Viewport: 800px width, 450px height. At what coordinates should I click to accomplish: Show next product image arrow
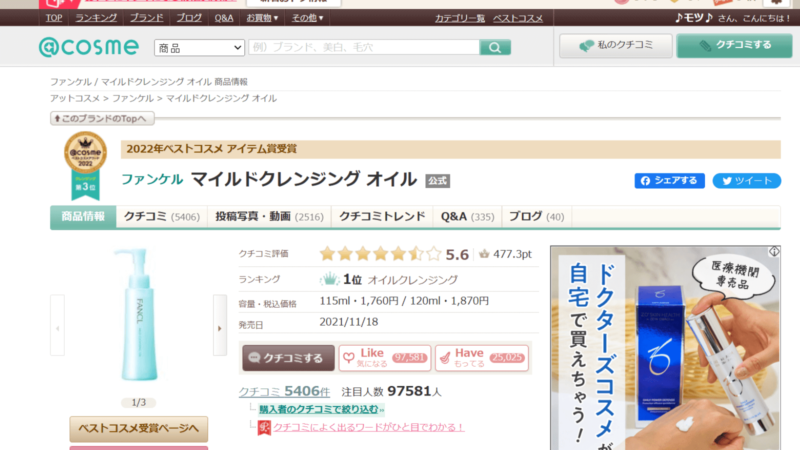click(220, 326)
